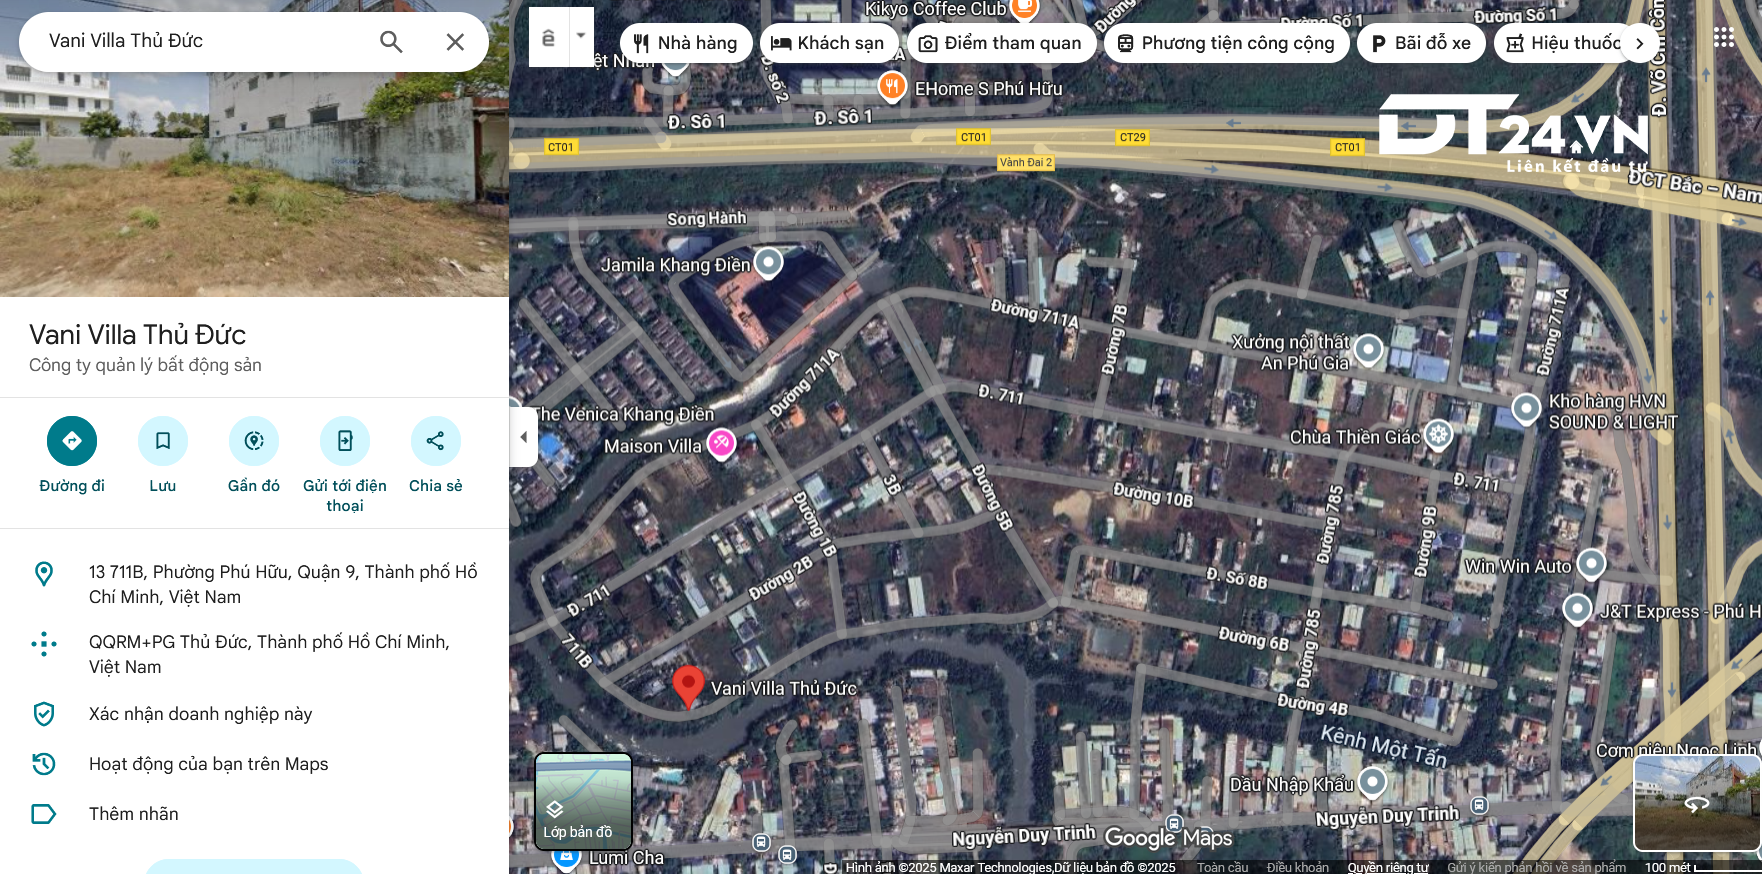This screenshot has height=874, width=1762.
Task: Select the Nhà hàng category chip
Action: pyautogui.click(x=686, y=43)
